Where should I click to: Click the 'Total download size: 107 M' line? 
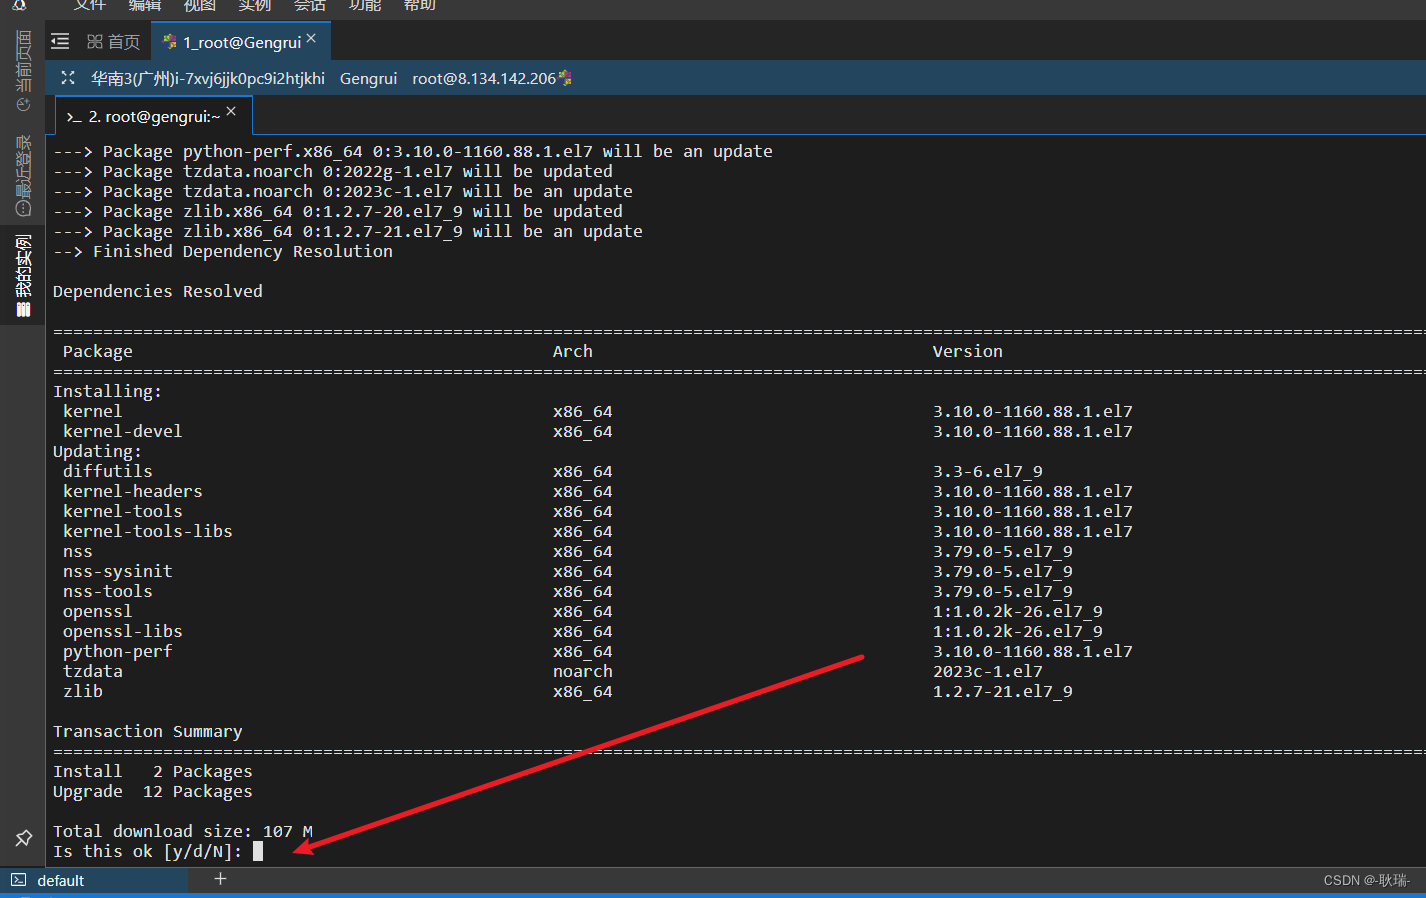[183, 831]
